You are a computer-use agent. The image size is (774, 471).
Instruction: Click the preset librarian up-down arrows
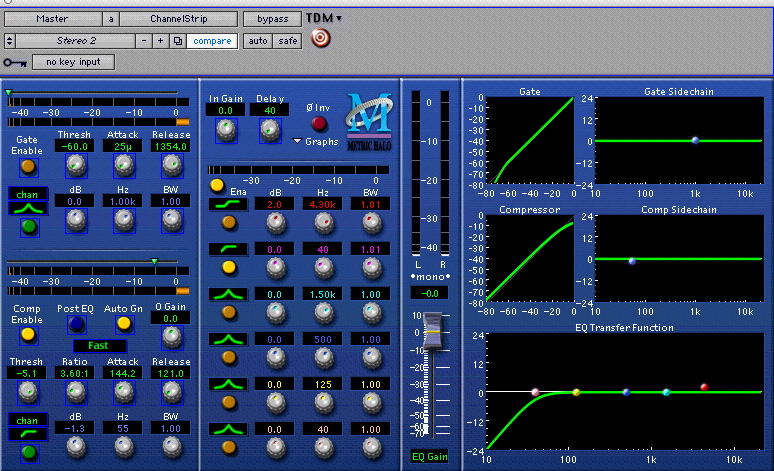click(x=9, y=41)
